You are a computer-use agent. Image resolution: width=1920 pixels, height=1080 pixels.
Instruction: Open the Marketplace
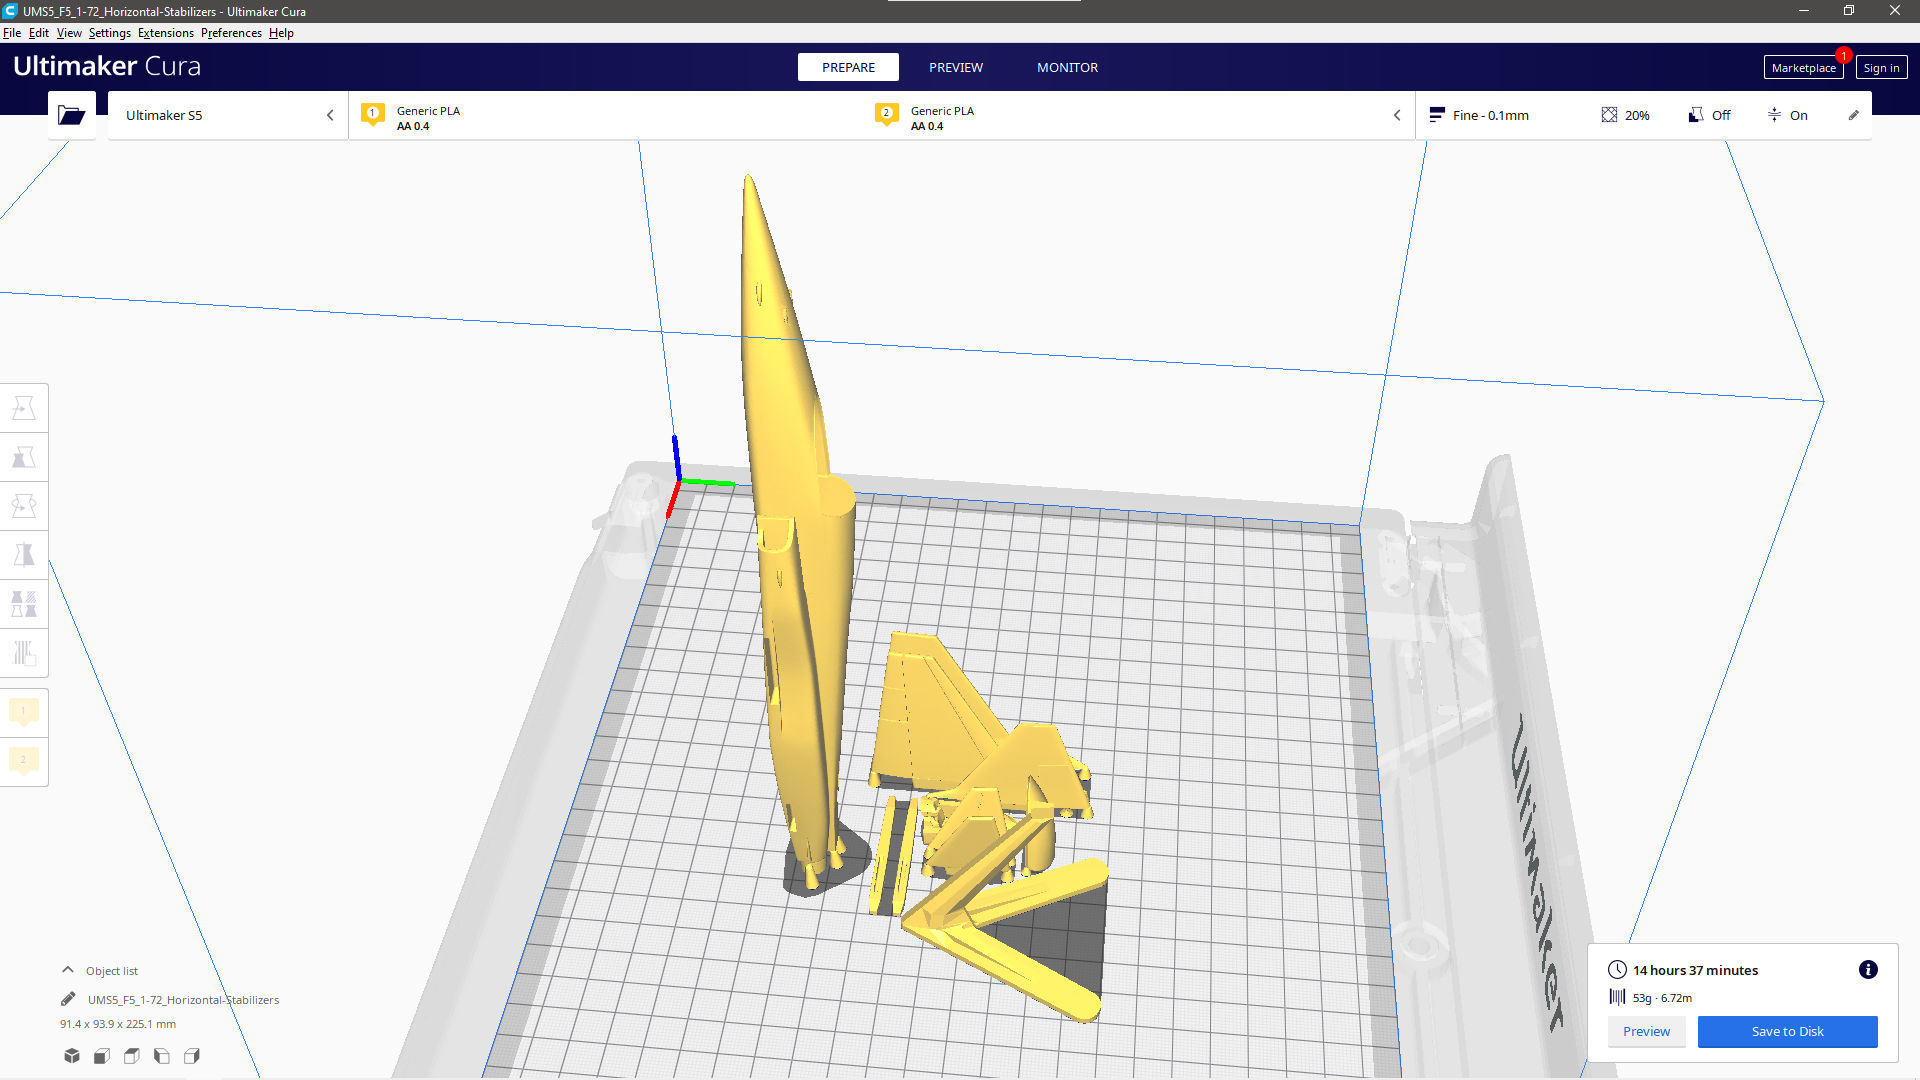tap(1802, 68)
